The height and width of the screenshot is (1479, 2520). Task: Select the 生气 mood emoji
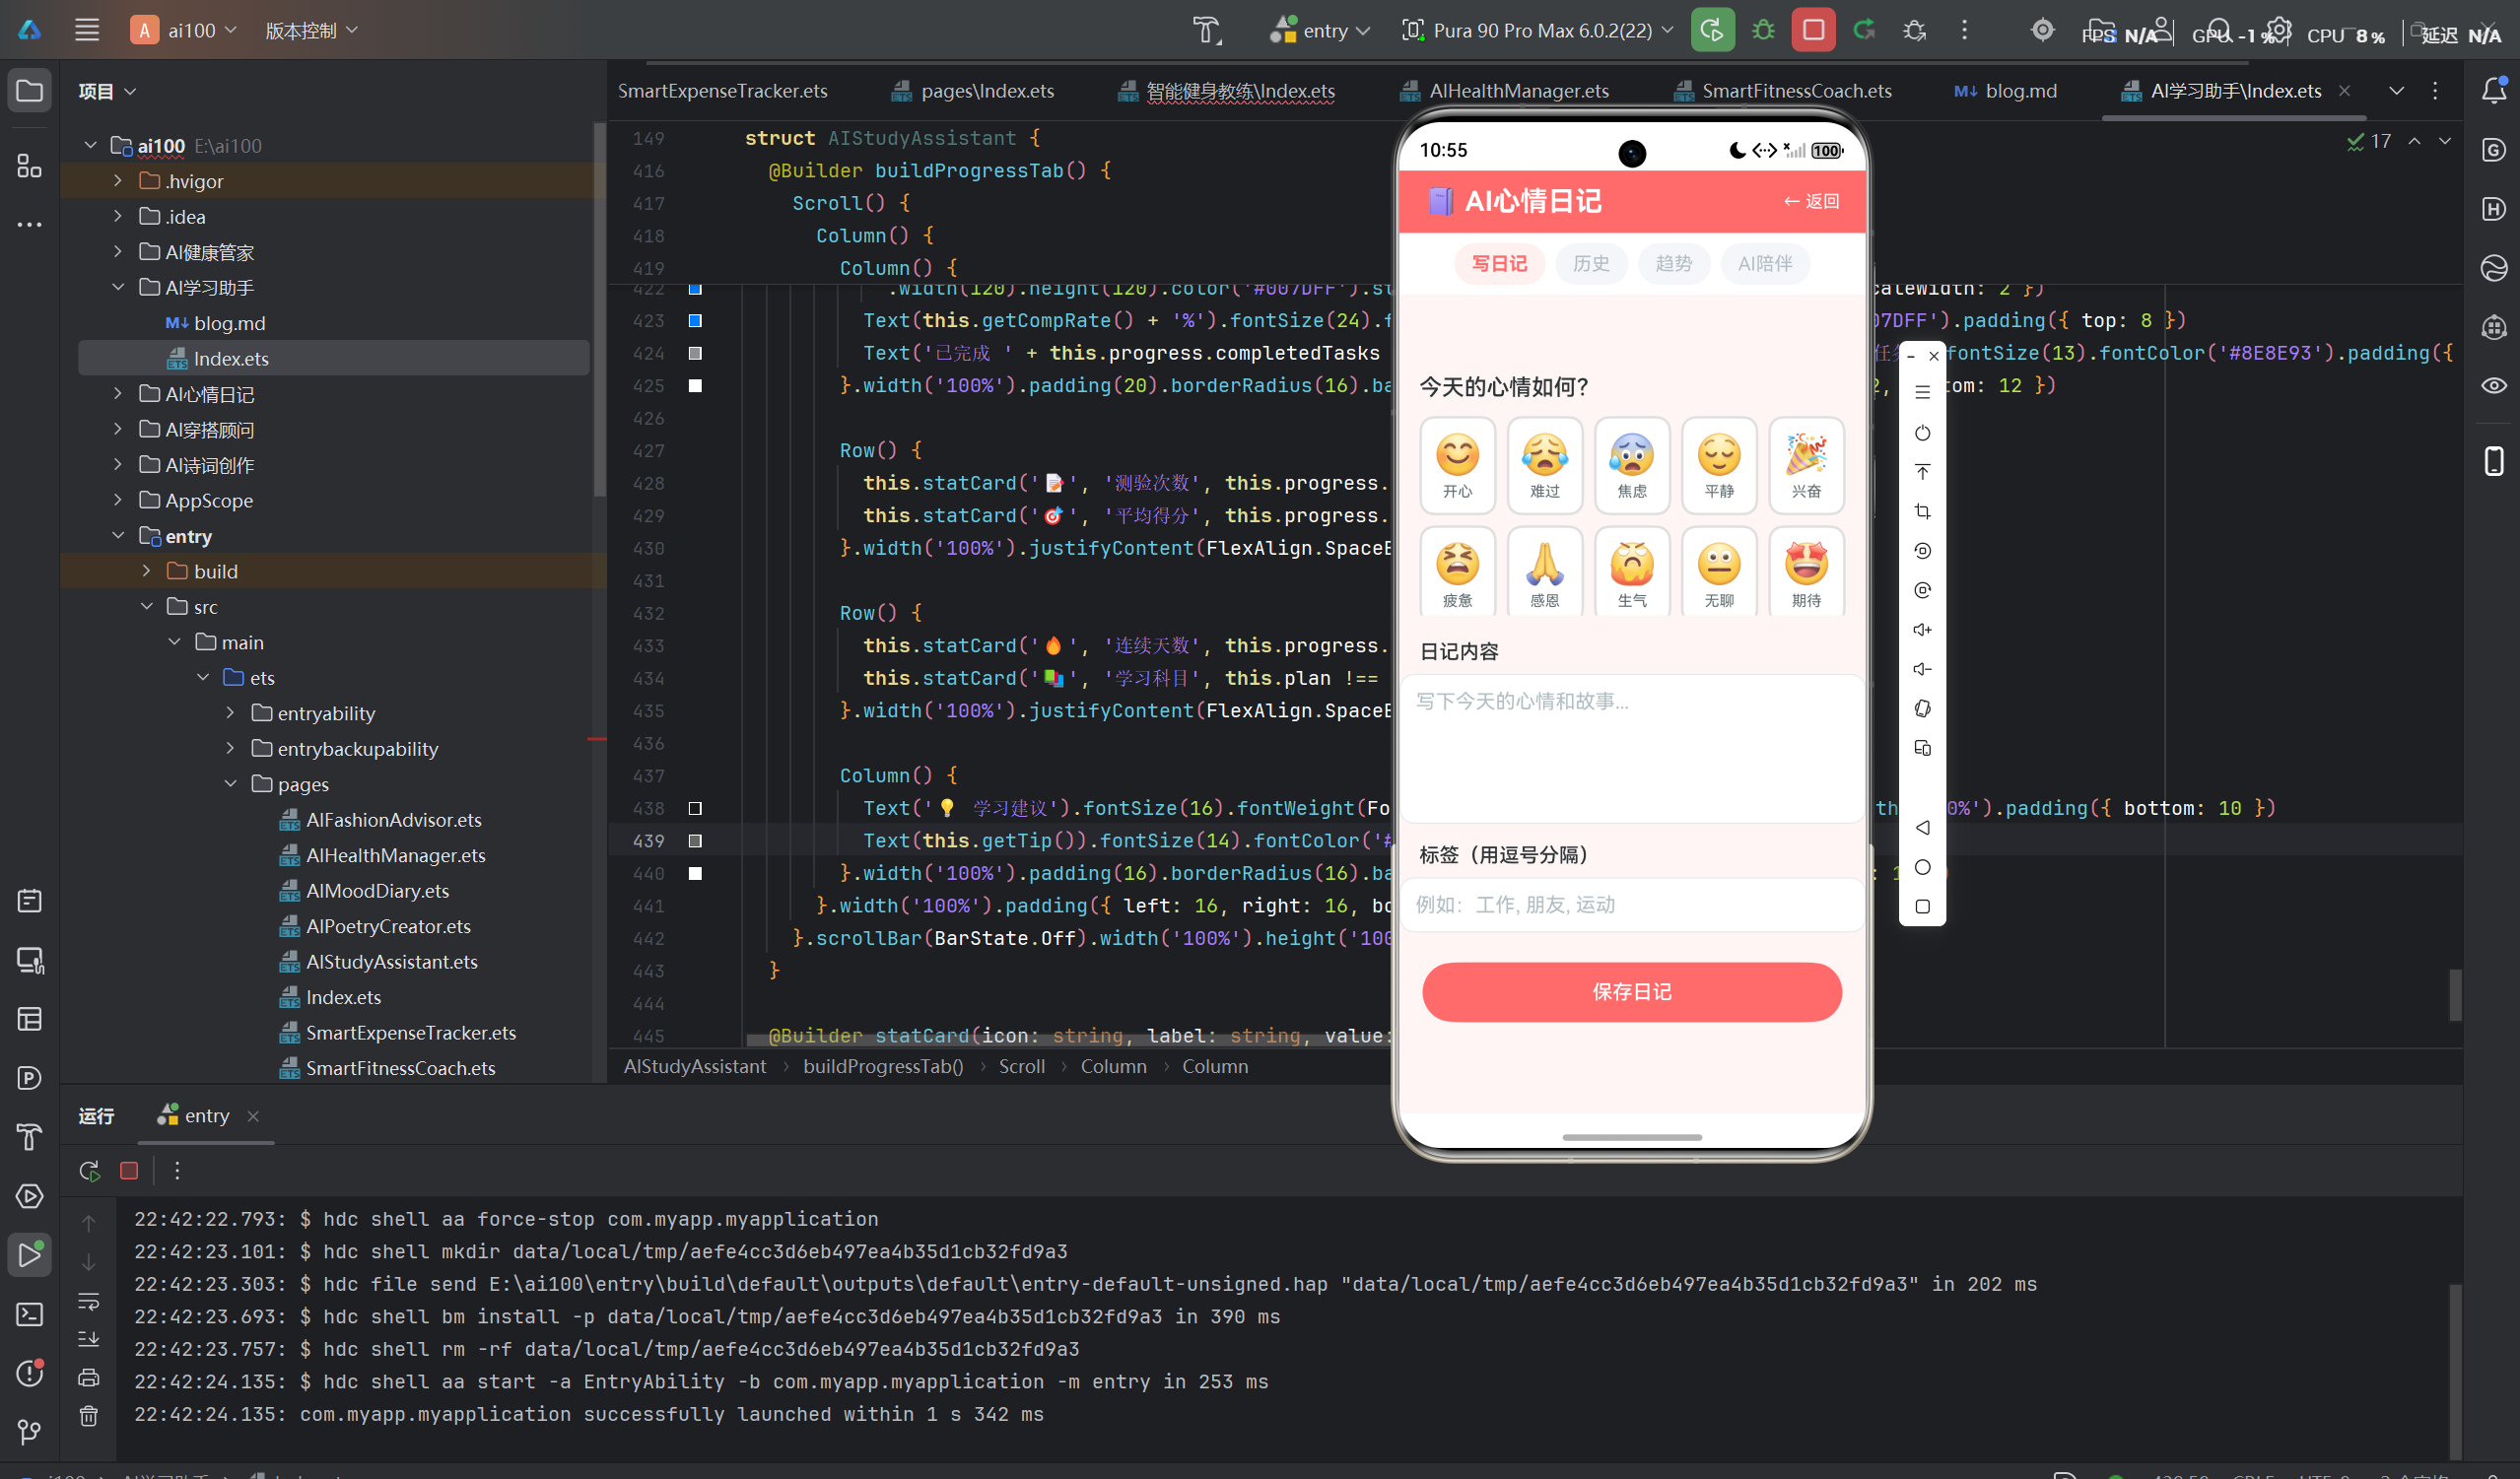(1632, 572)
